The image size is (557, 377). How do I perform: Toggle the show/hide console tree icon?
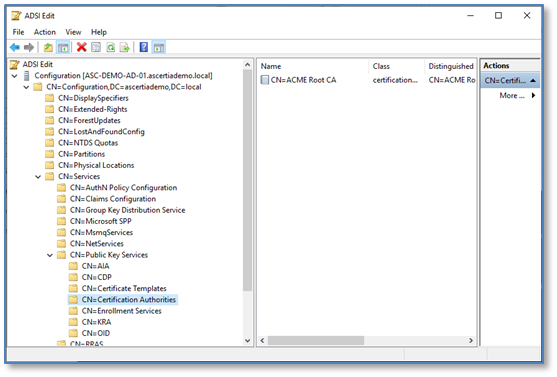click(x=63, y=47)
